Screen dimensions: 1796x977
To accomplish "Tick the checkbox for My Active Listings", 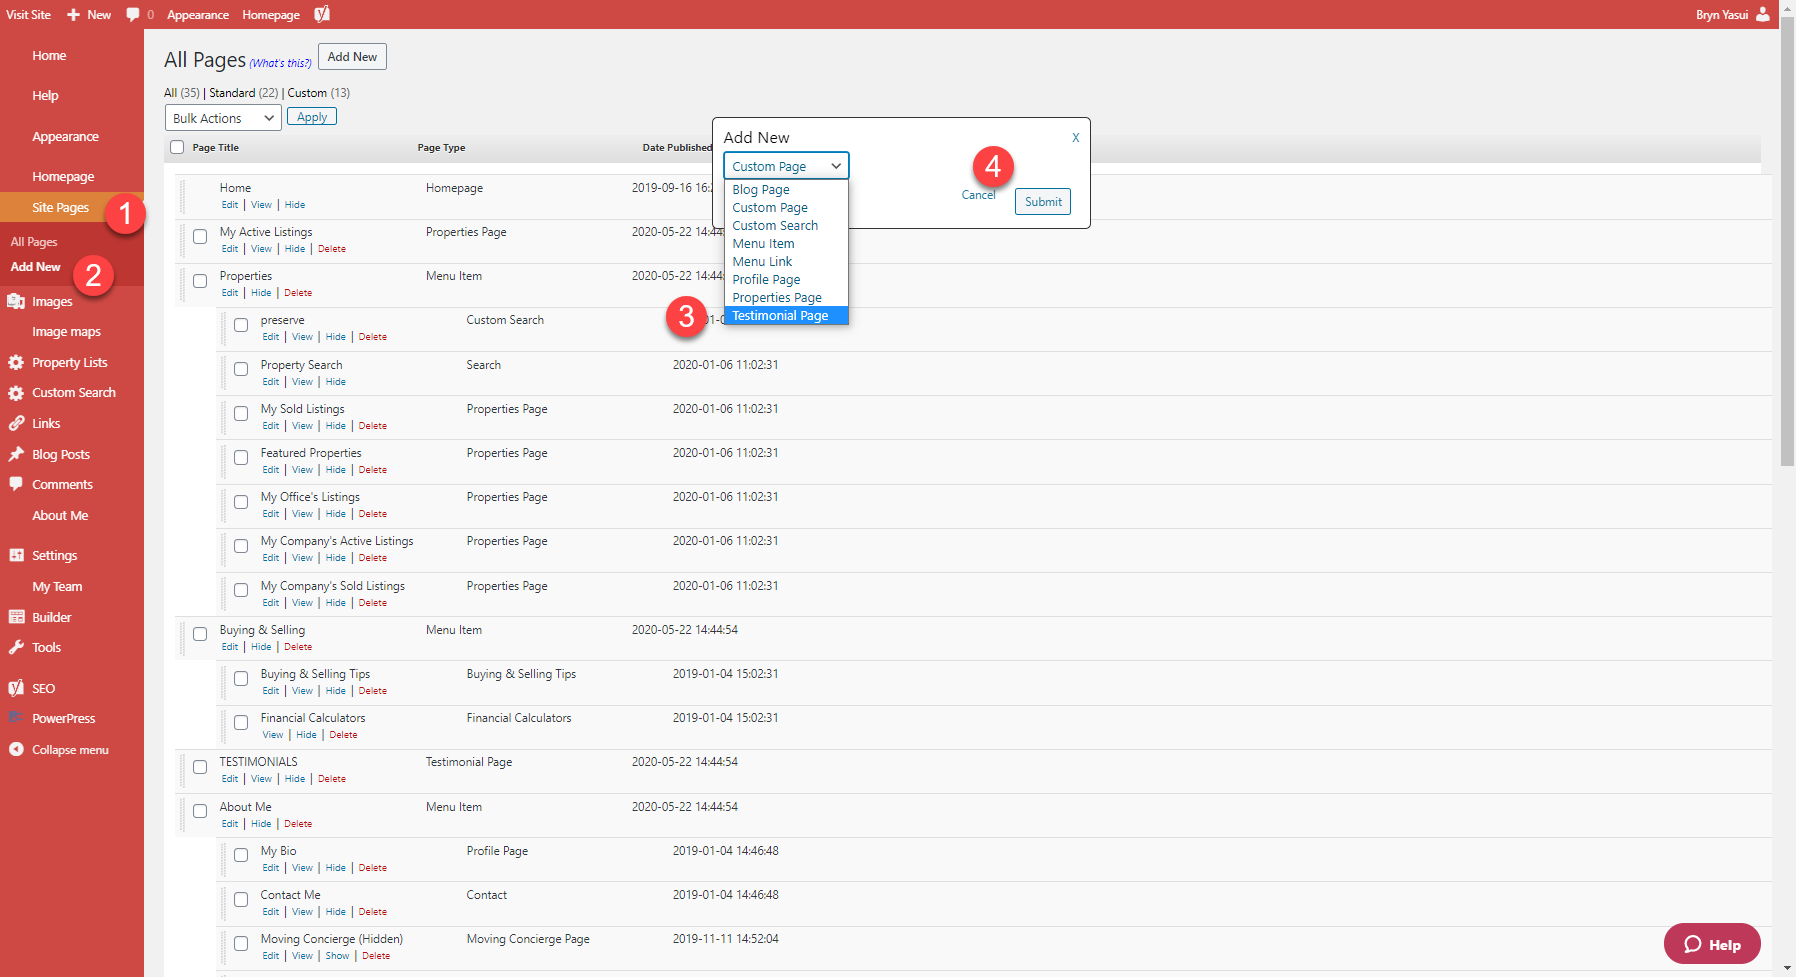I will click(200, 237).
